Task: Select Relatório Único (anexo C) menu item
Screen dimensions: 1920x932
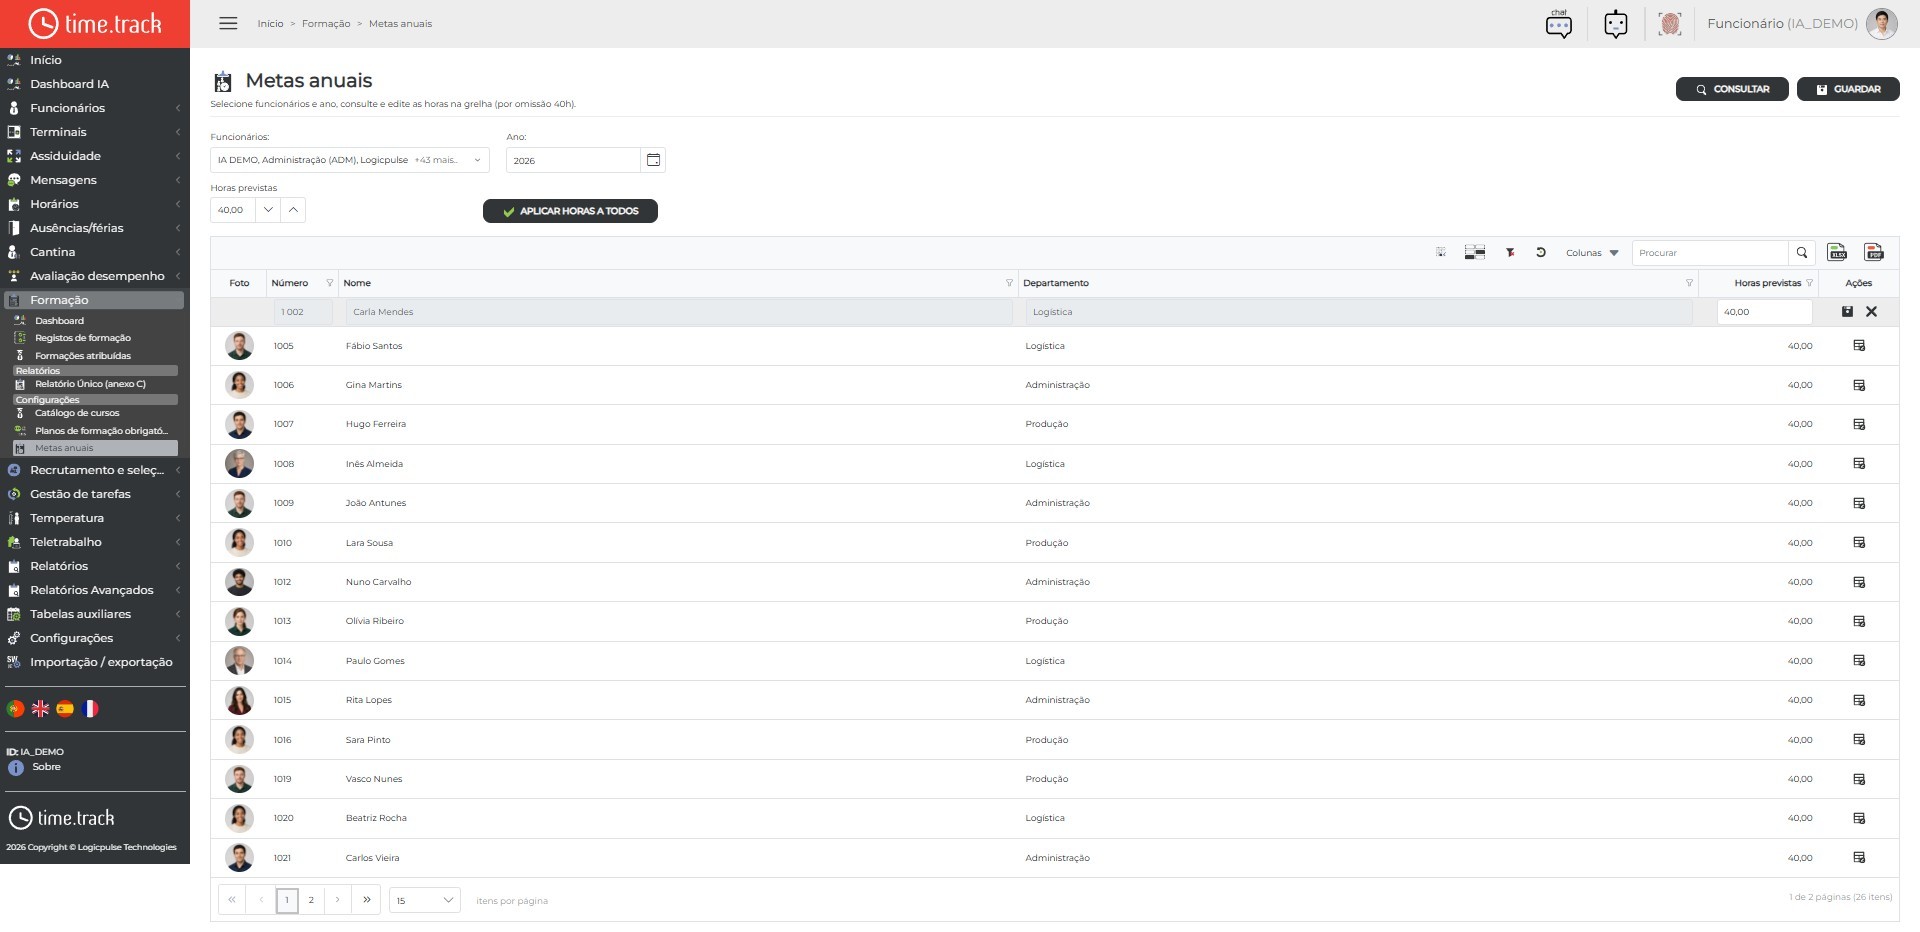Action: pyautogui.click(x=90, y=384)
